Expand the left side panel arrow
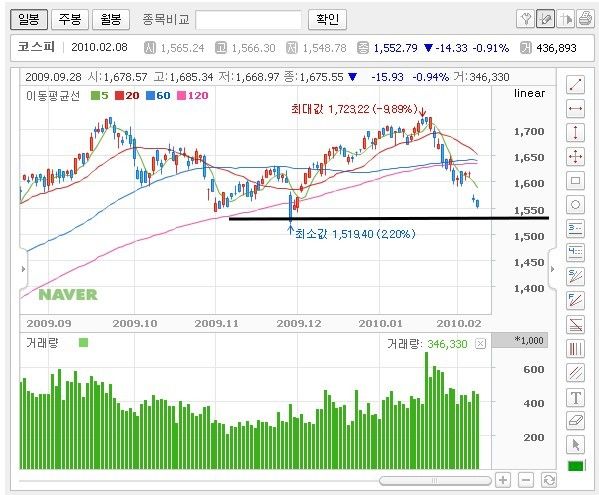The image size is (599, 495). (23, 269)
